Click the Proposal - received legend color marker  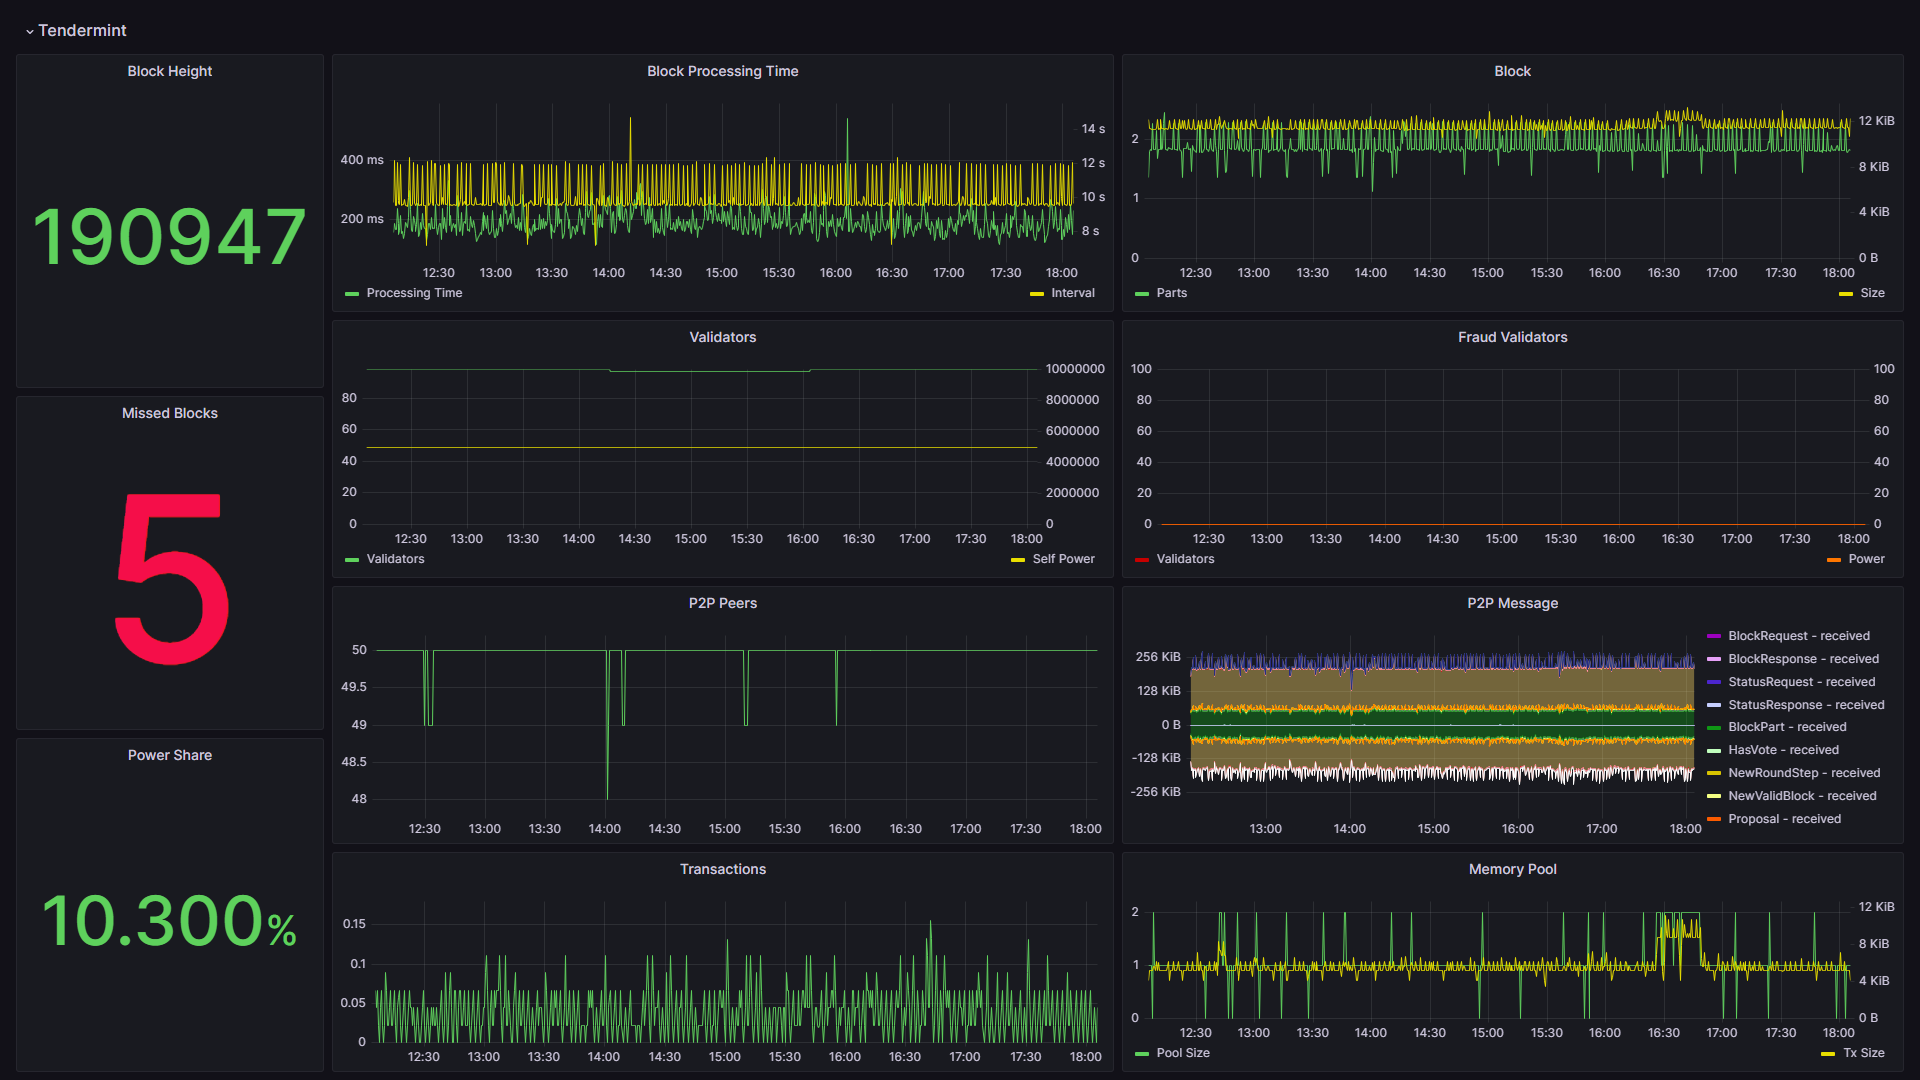(x=1714, y=819)
